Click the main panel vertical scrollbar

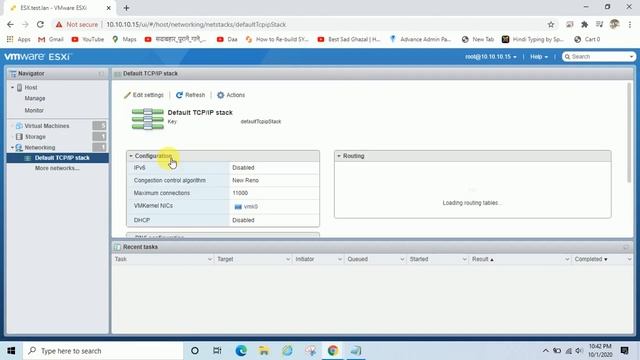[x=629, y=133]
